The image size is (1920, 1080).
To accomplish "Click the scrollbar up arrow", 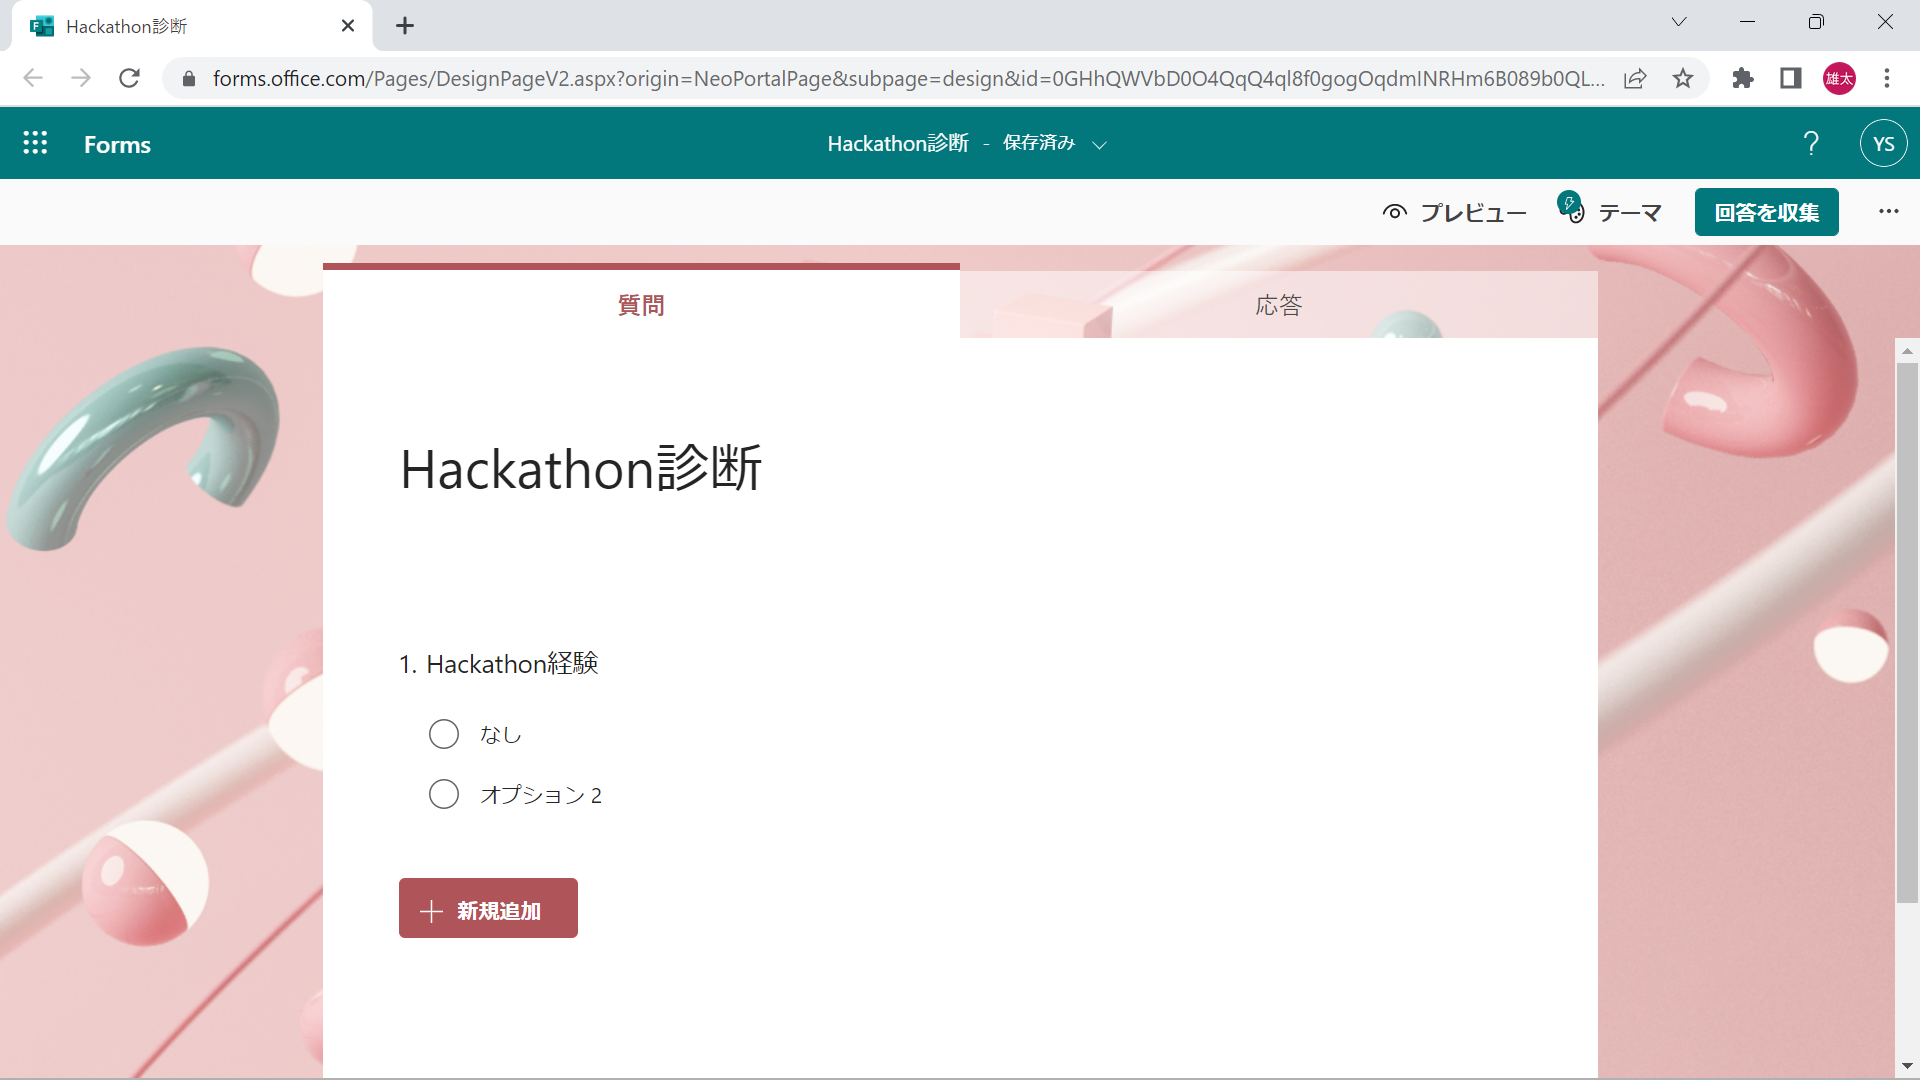I will (x=1907, y=351).
